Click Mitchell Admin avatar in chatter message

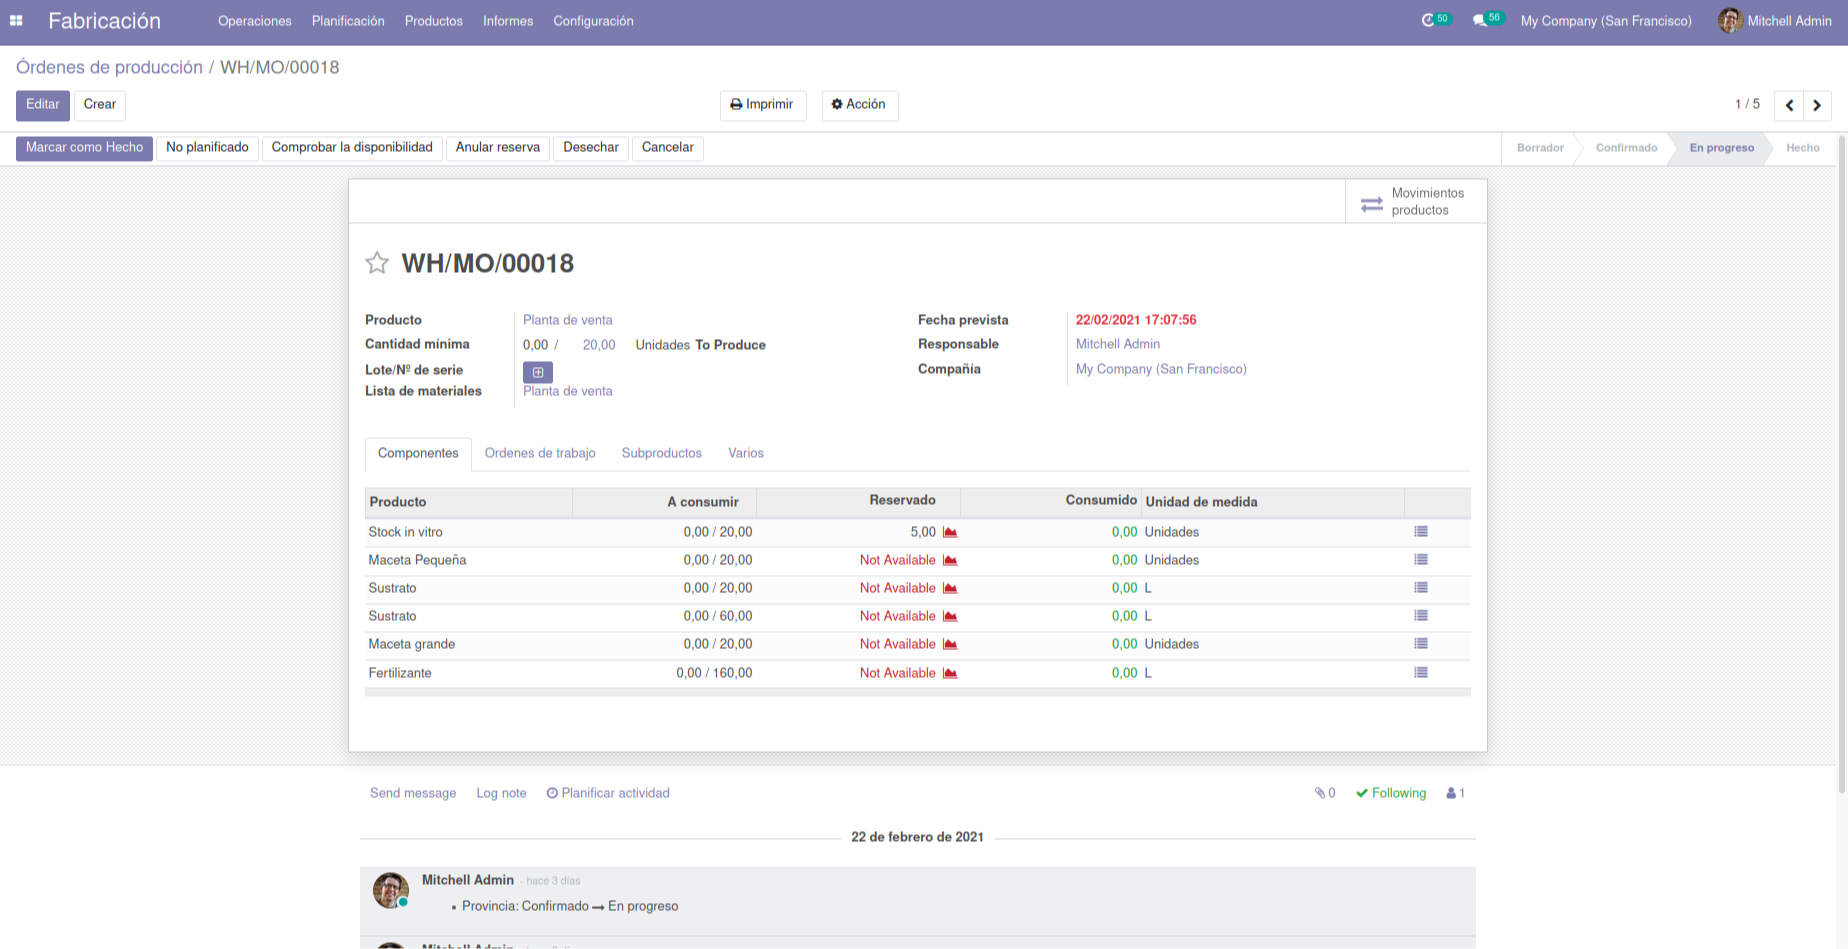pyautogui.click(x=391, y=890)
